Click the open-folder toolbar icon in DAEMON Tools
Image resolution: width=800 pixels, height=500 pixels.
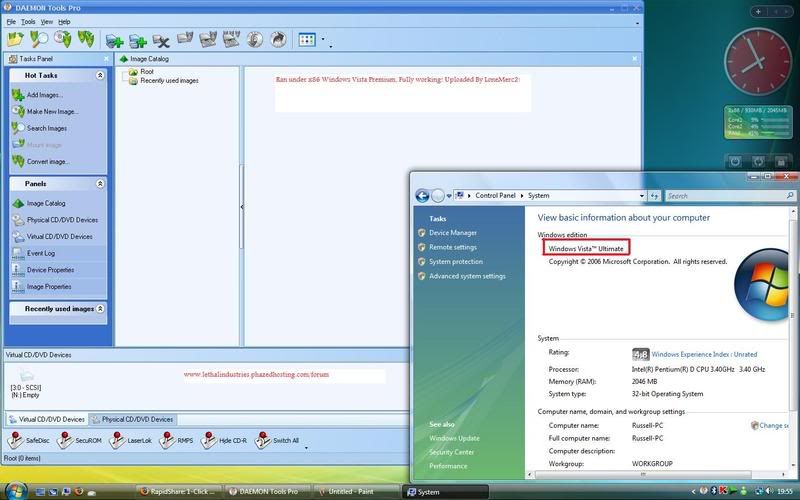point(15,39)
